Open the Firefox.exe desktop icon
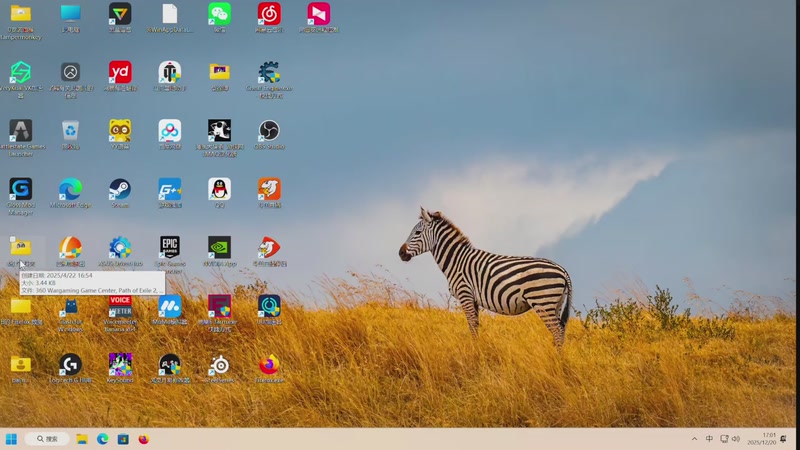 [269, 365]
